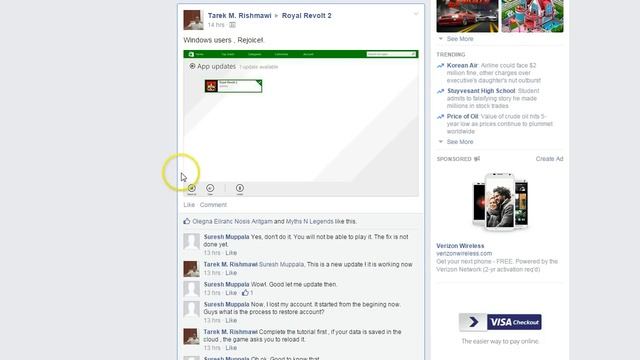Like Suresh's 'I lost my account' comment
Screen dimensions: 640x360
231,320
